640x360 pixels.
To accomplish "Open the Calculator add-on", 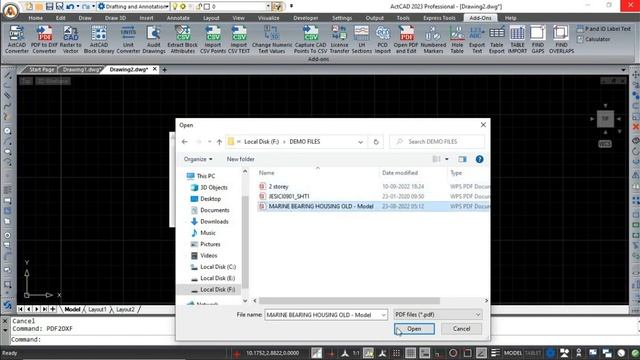I will (593, 39).
